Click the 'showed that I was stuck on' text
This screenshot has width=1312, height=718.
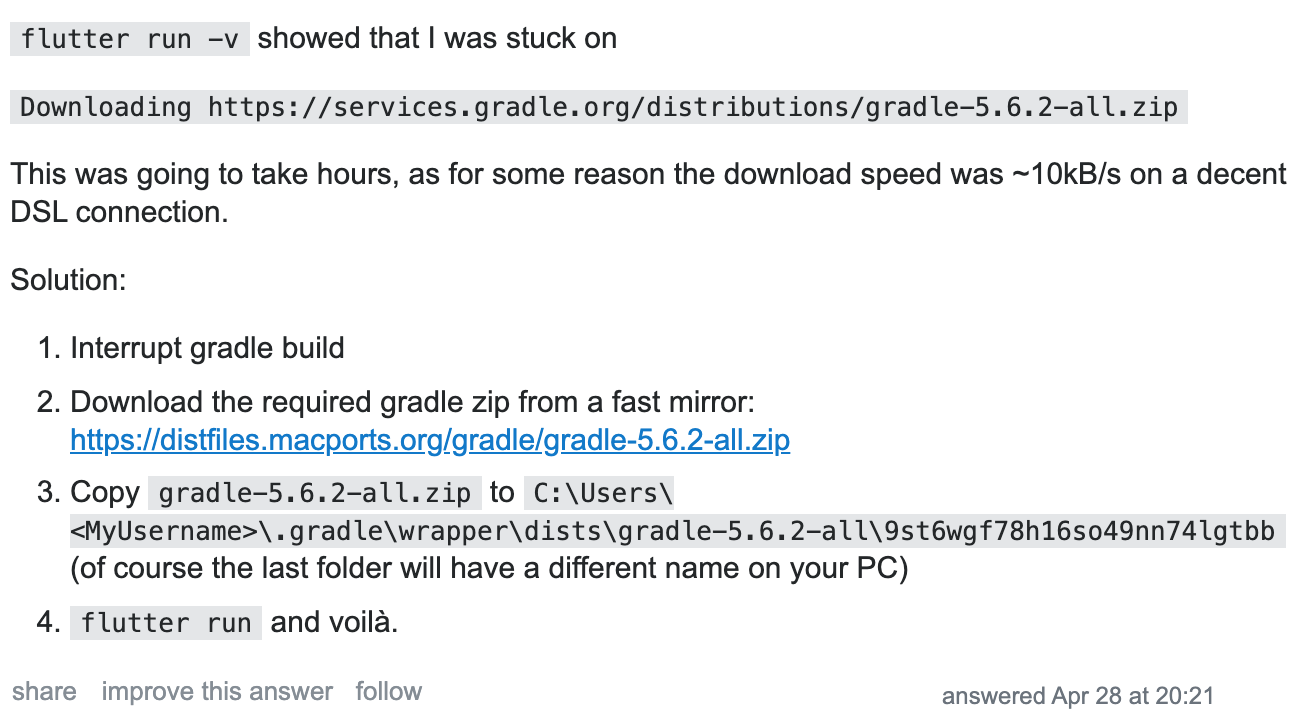pyautogui.click(x=437, y=39)
